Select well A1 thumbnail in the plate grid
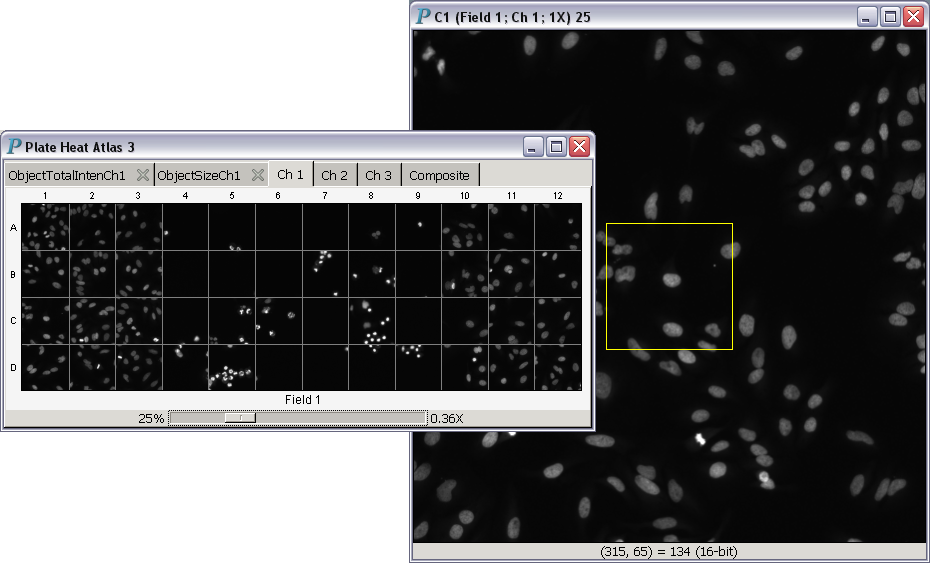This screenshot has height=563, width=930. pos(44,227)
